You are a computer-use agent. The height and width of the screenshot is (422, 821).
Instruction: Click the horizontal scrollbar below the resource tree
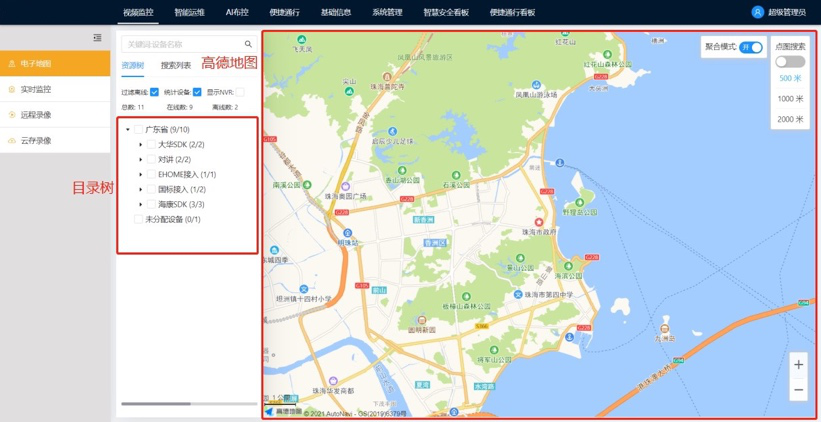pyautogui.click(x=156, y=404)
